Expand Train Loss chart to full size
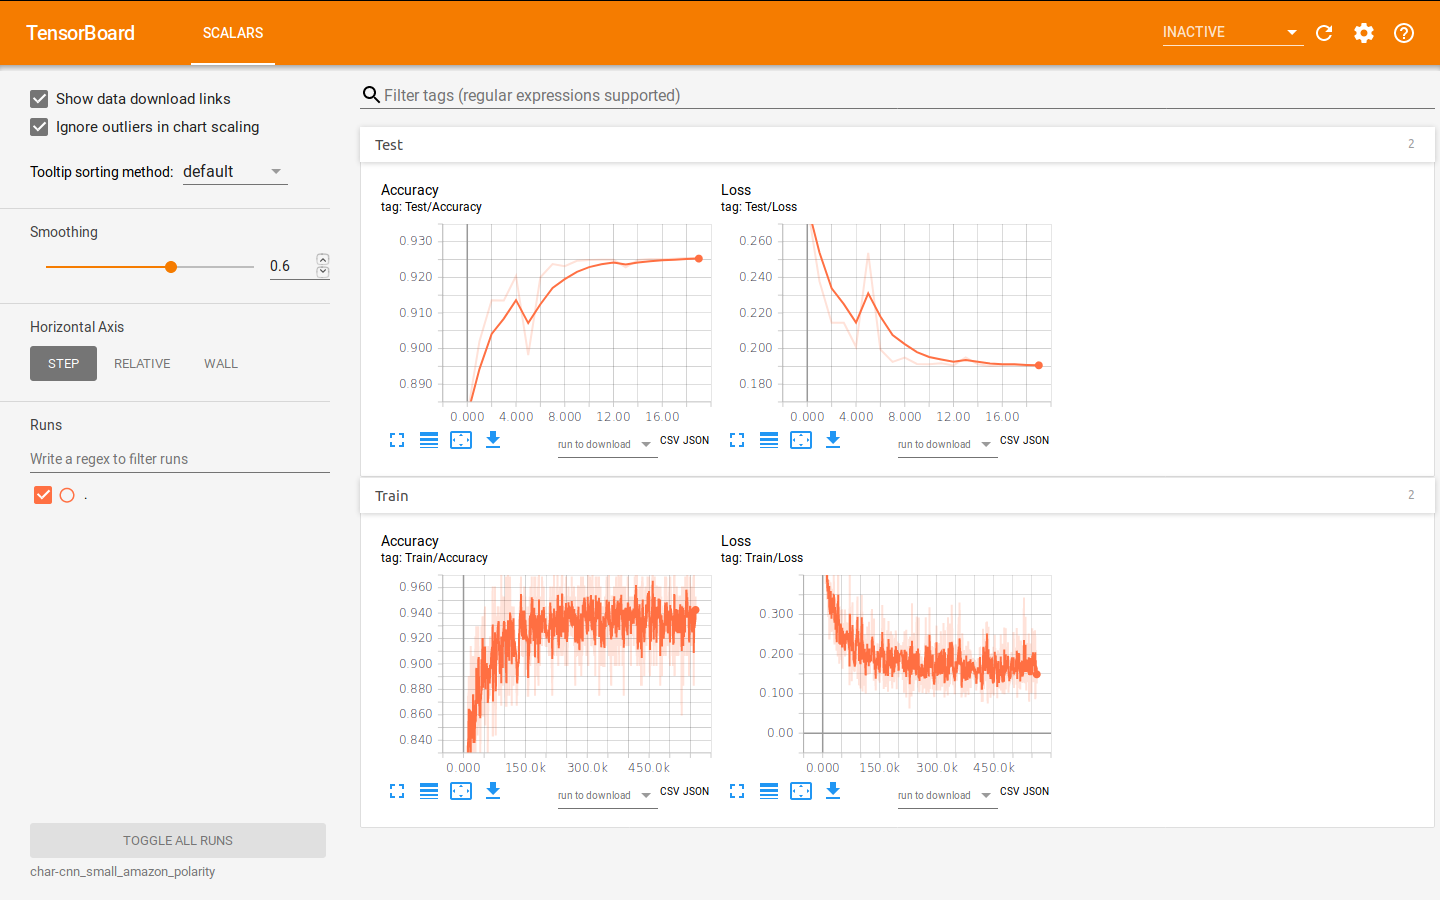 point(737,791)
